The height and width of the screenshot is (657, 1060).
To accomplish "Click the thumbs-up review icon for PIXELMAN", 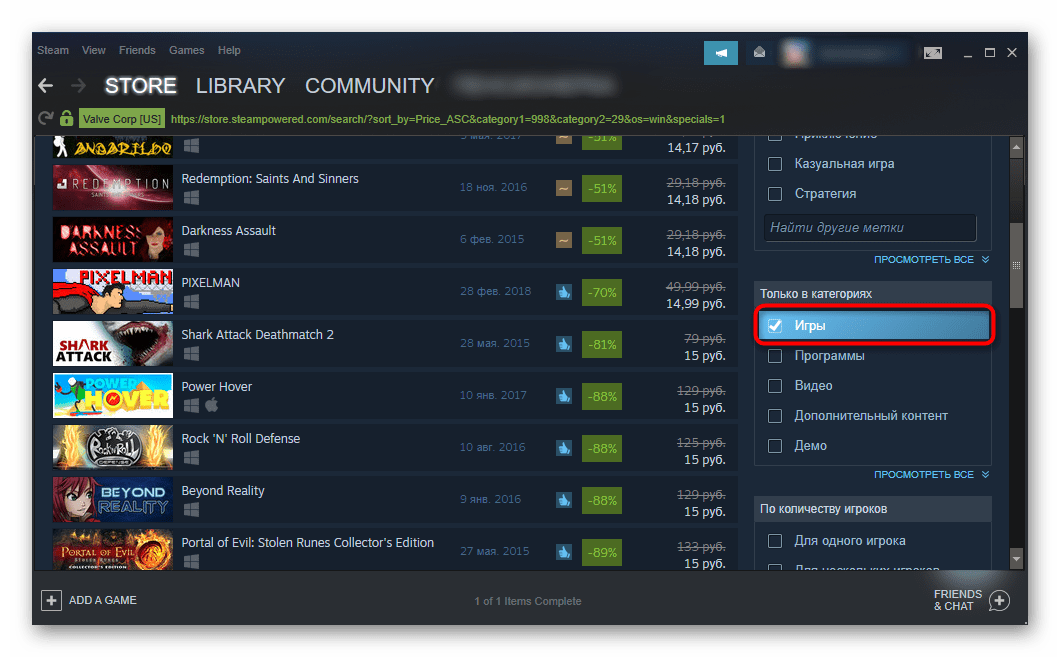I will tap(564, 292).
